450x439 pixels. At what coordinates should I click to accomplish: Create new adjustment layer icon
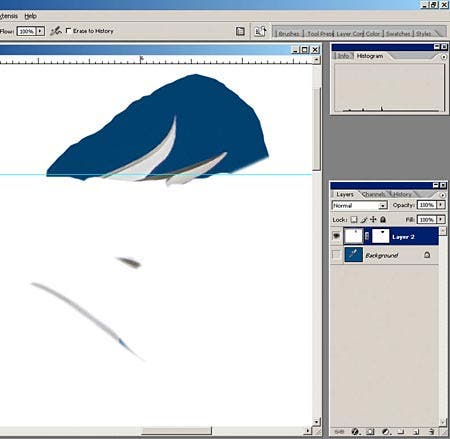point(386,432)
